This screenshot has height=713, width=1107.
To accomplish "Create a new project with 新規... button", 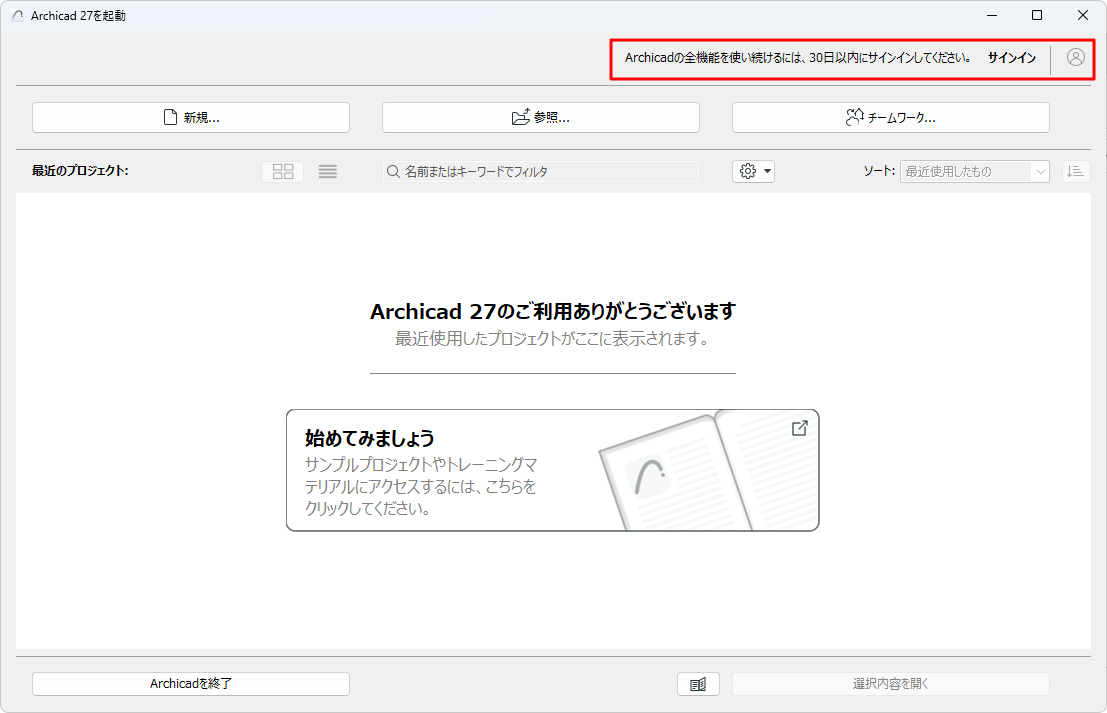I will (191, 117).
